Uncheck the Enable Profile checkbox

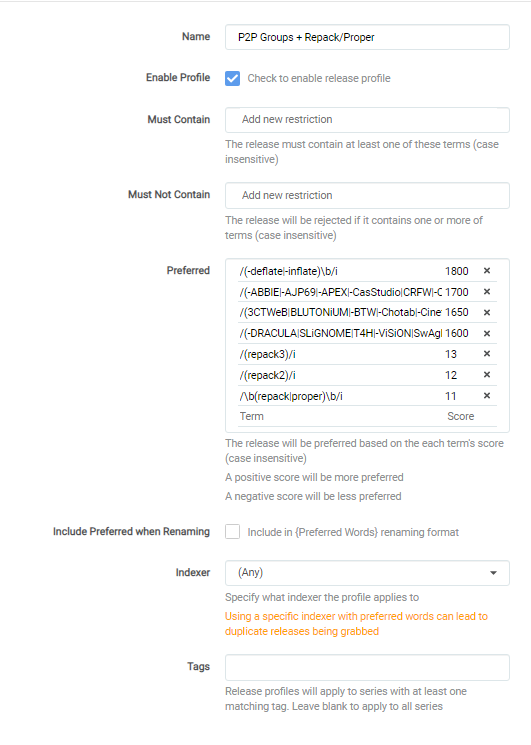click(x=232, y=78)
